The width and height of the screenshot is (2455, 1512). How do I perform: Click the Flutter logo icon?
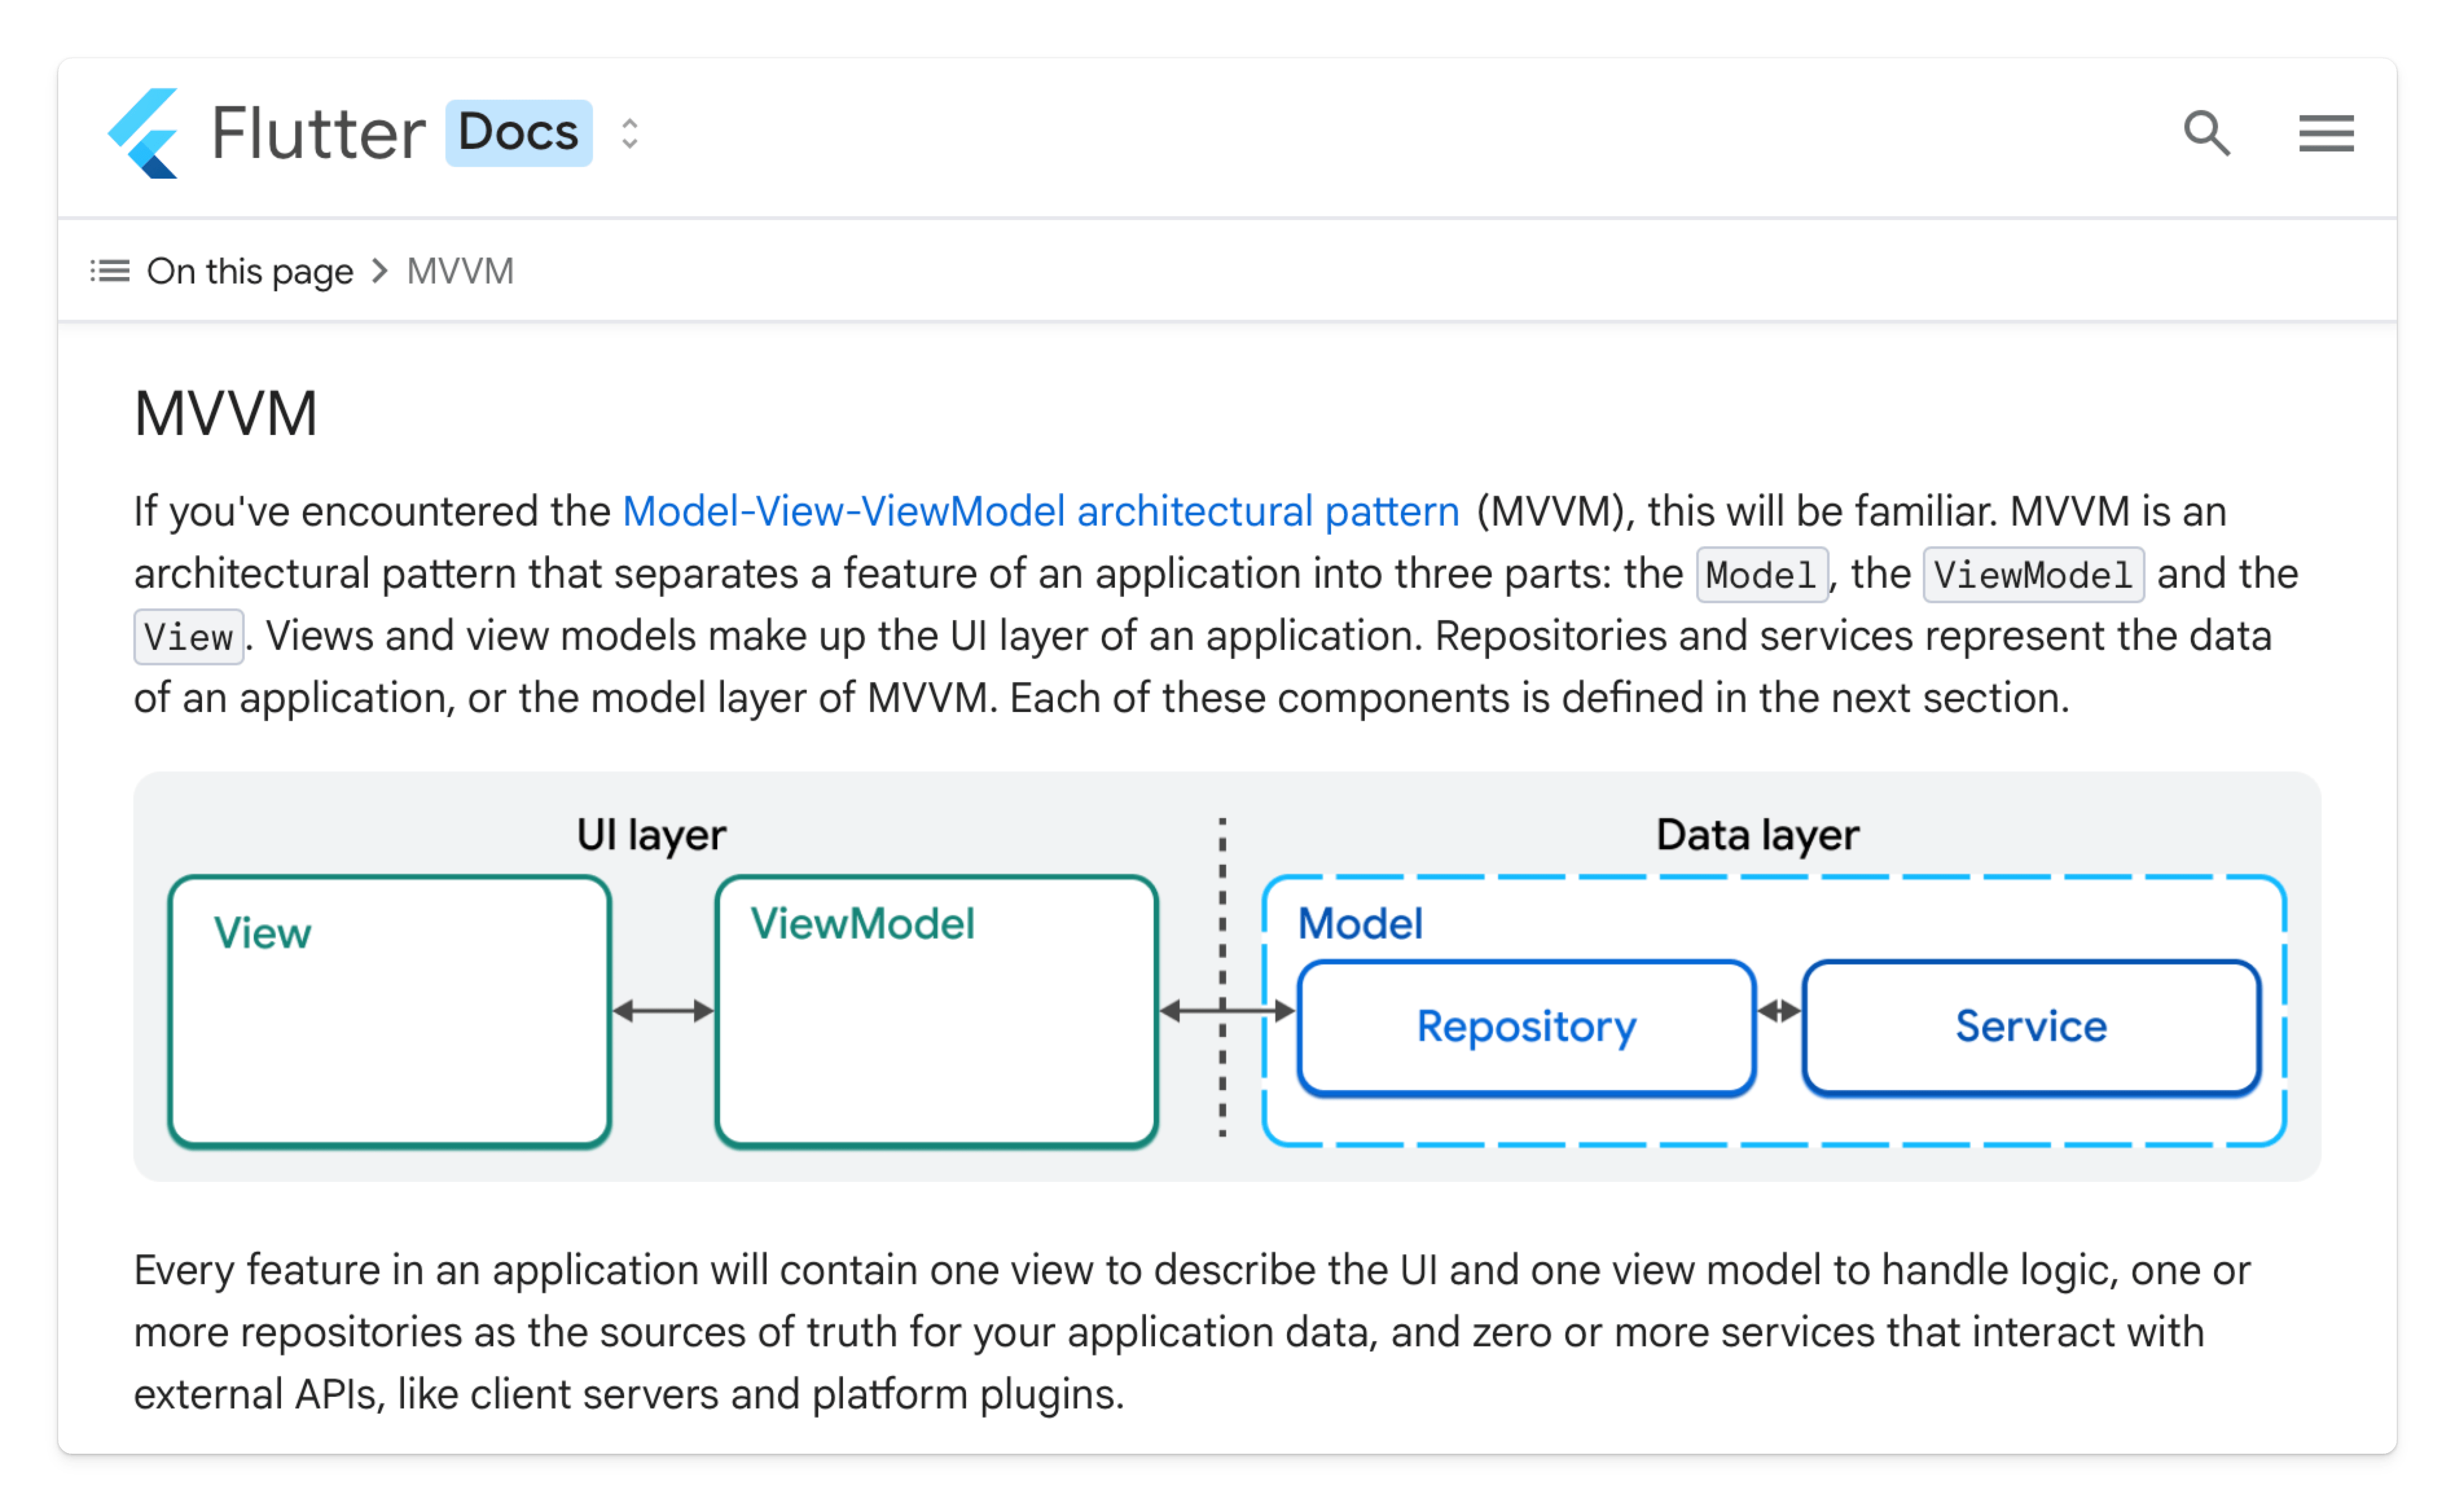coord(144,133)
